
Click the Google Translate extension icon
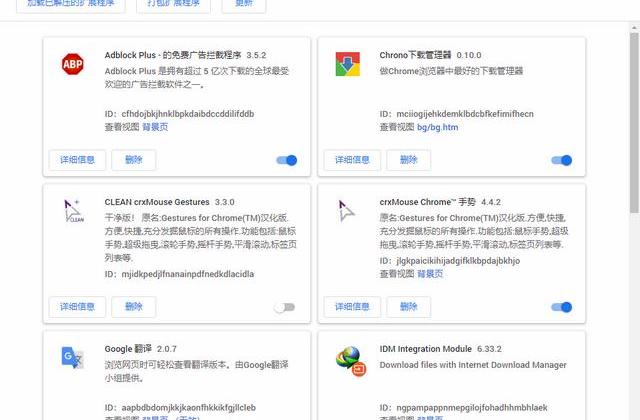click(x=72, y=358)
